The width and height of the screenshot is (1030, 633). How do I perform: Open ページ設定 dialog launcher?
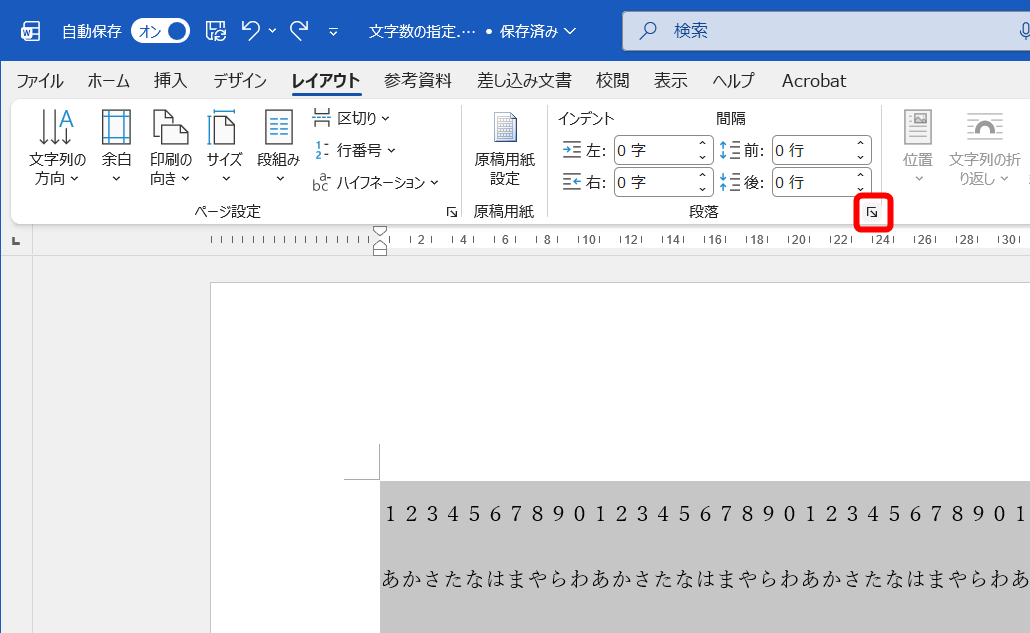(x=452, y=212)
